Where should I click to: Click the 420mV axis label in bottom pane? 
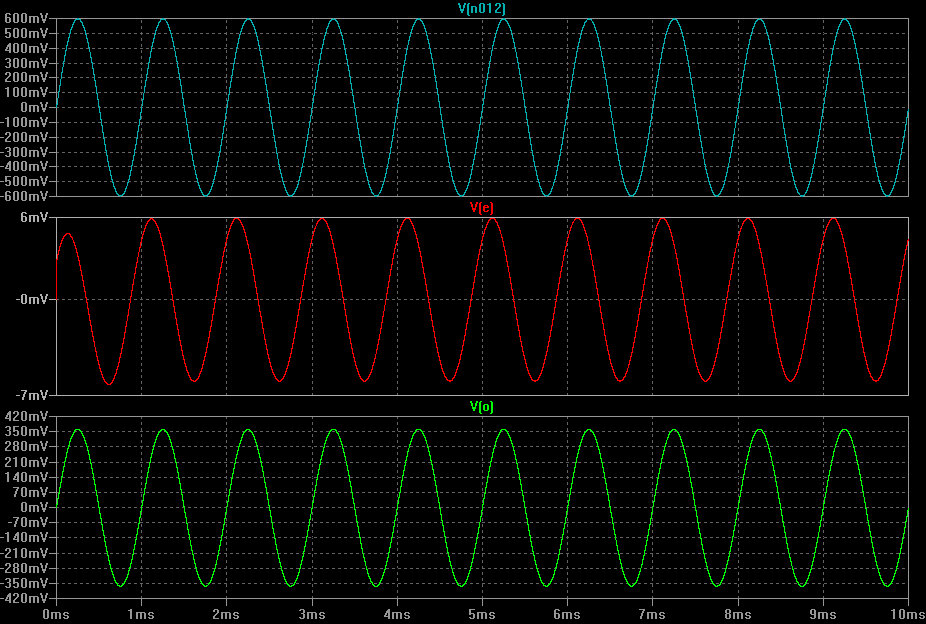[26, 417]
